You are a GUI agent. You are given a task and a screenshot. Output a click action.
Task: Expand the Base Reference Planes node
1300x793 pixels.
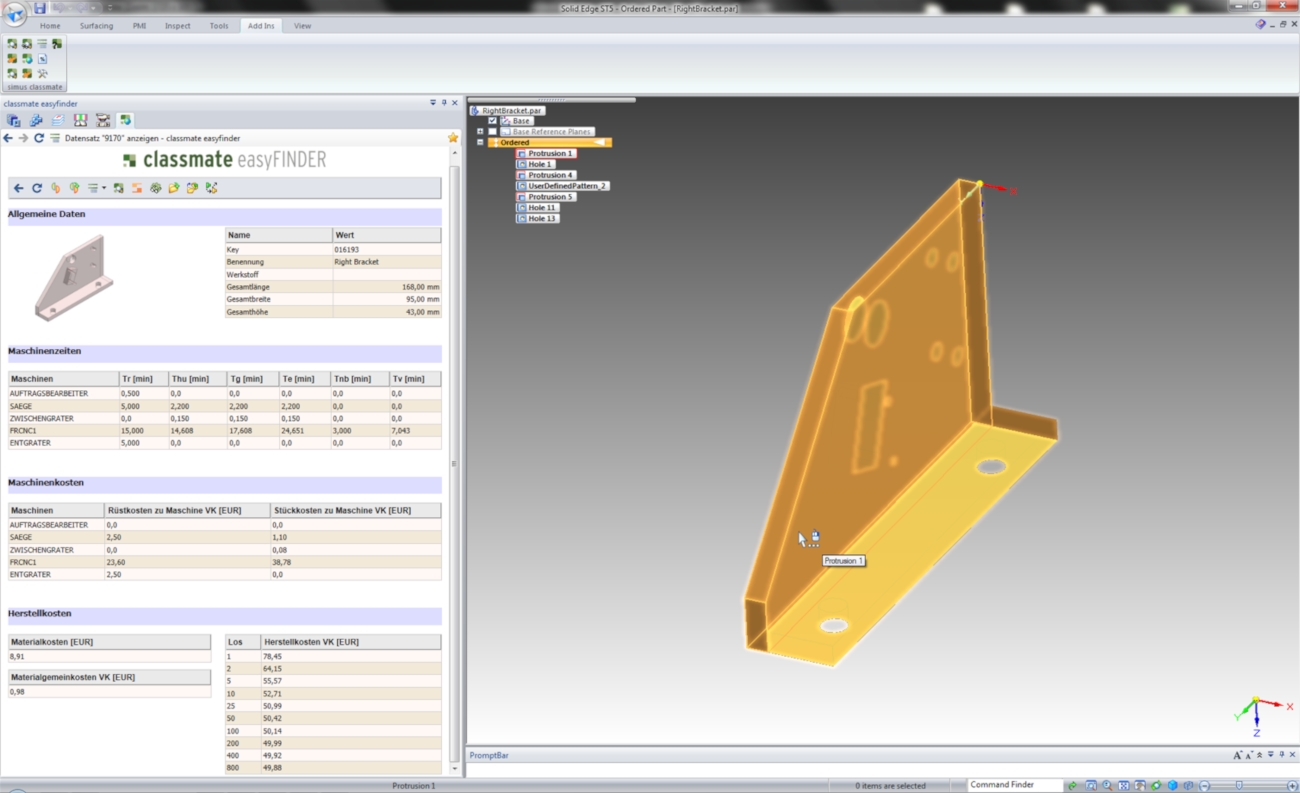480,131
